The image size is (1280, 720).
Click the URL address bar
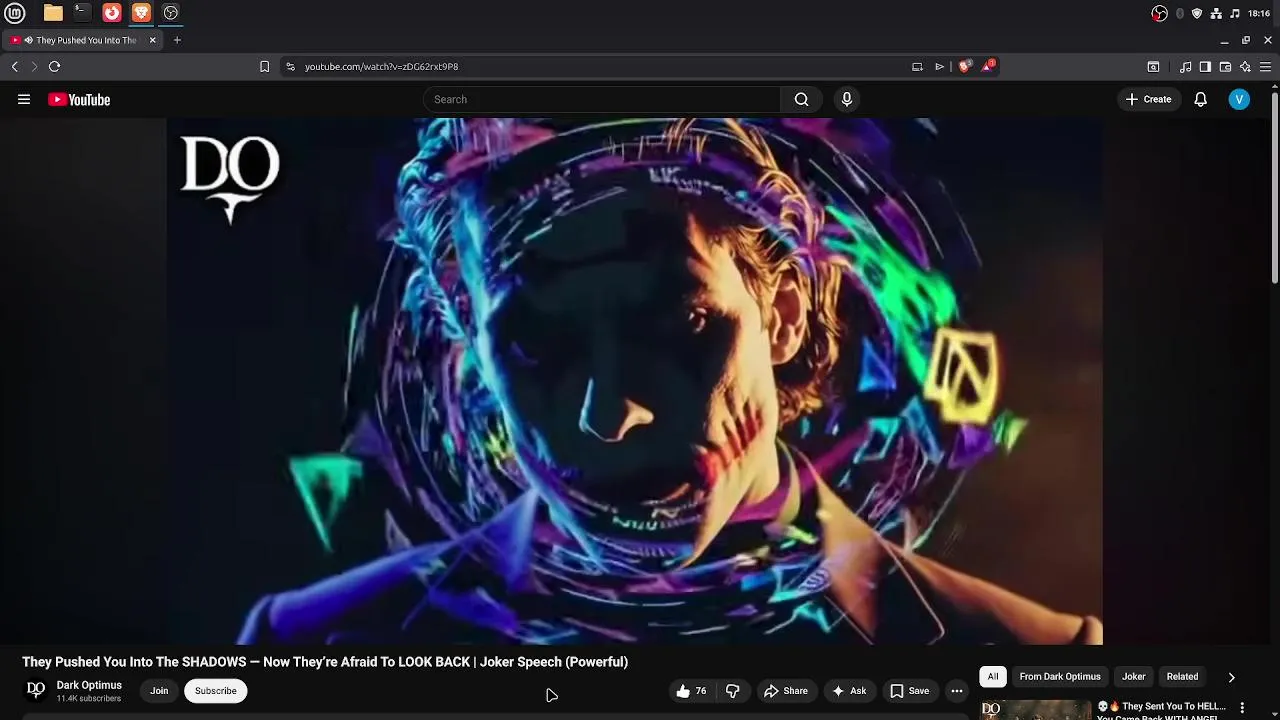point(600,66)
